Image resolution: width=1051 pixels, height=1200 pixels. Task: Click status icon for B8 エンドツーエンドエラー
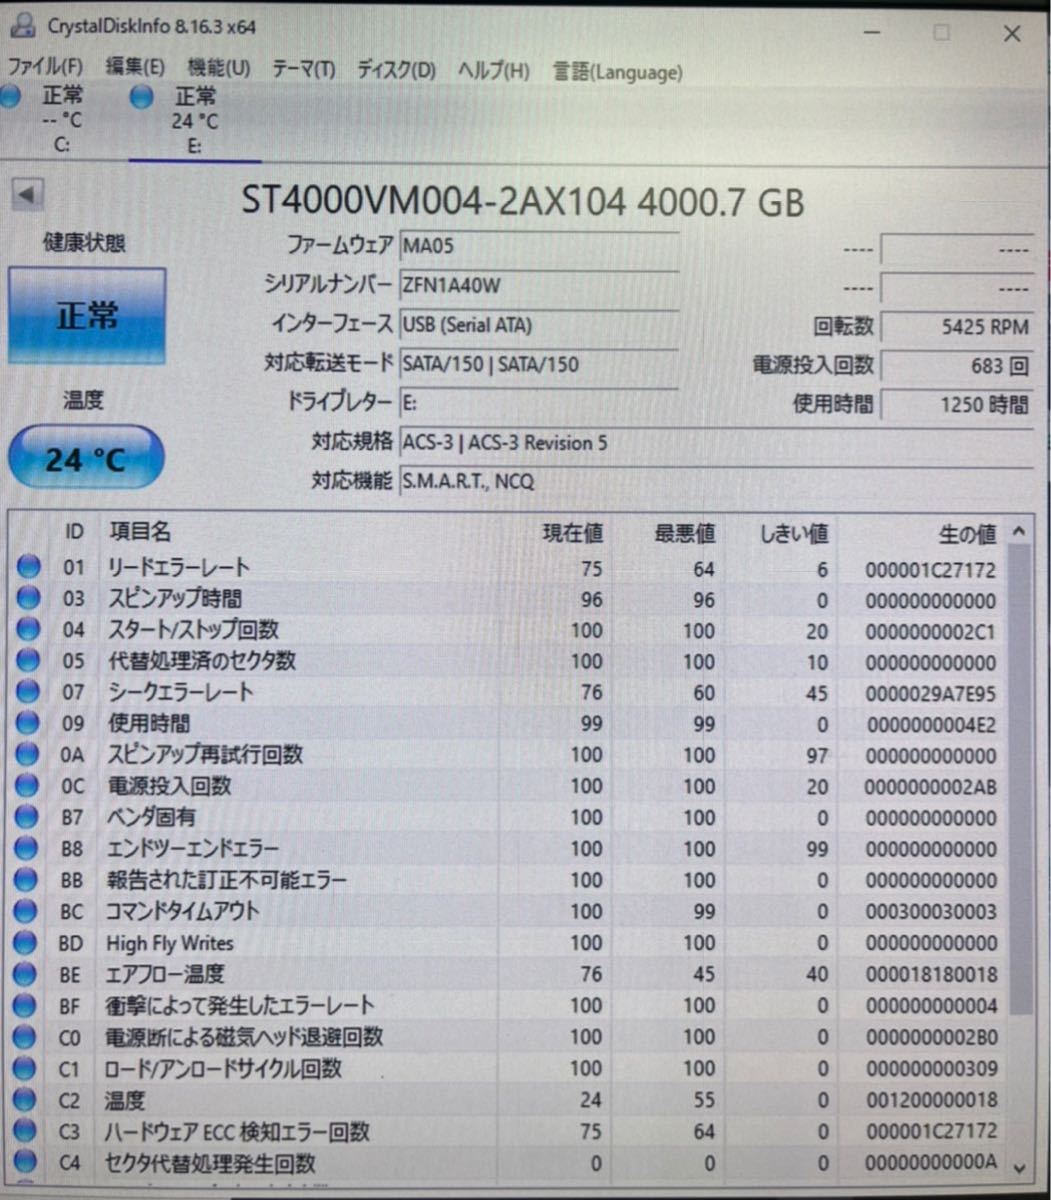28,848
